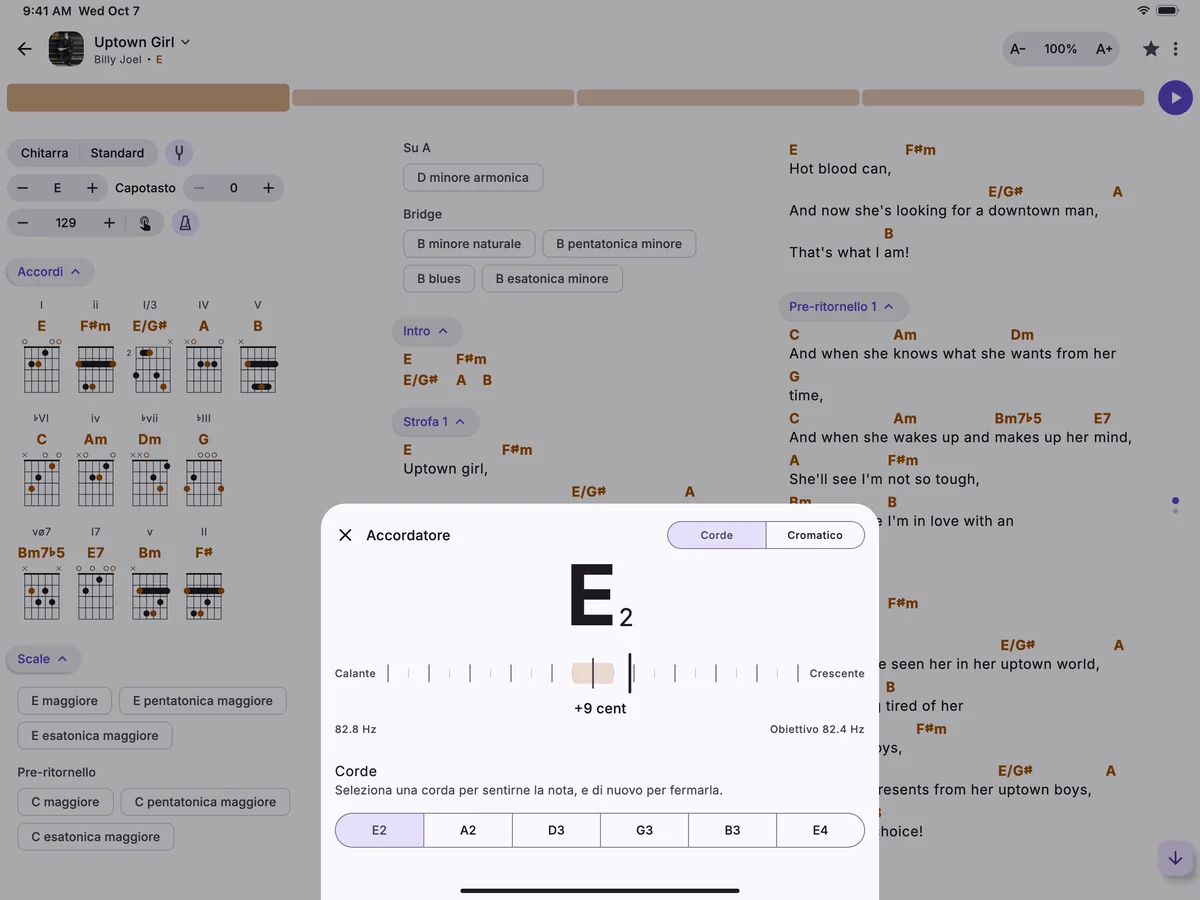
Task: Decrease text size with A−
Action: point(1018,49)
